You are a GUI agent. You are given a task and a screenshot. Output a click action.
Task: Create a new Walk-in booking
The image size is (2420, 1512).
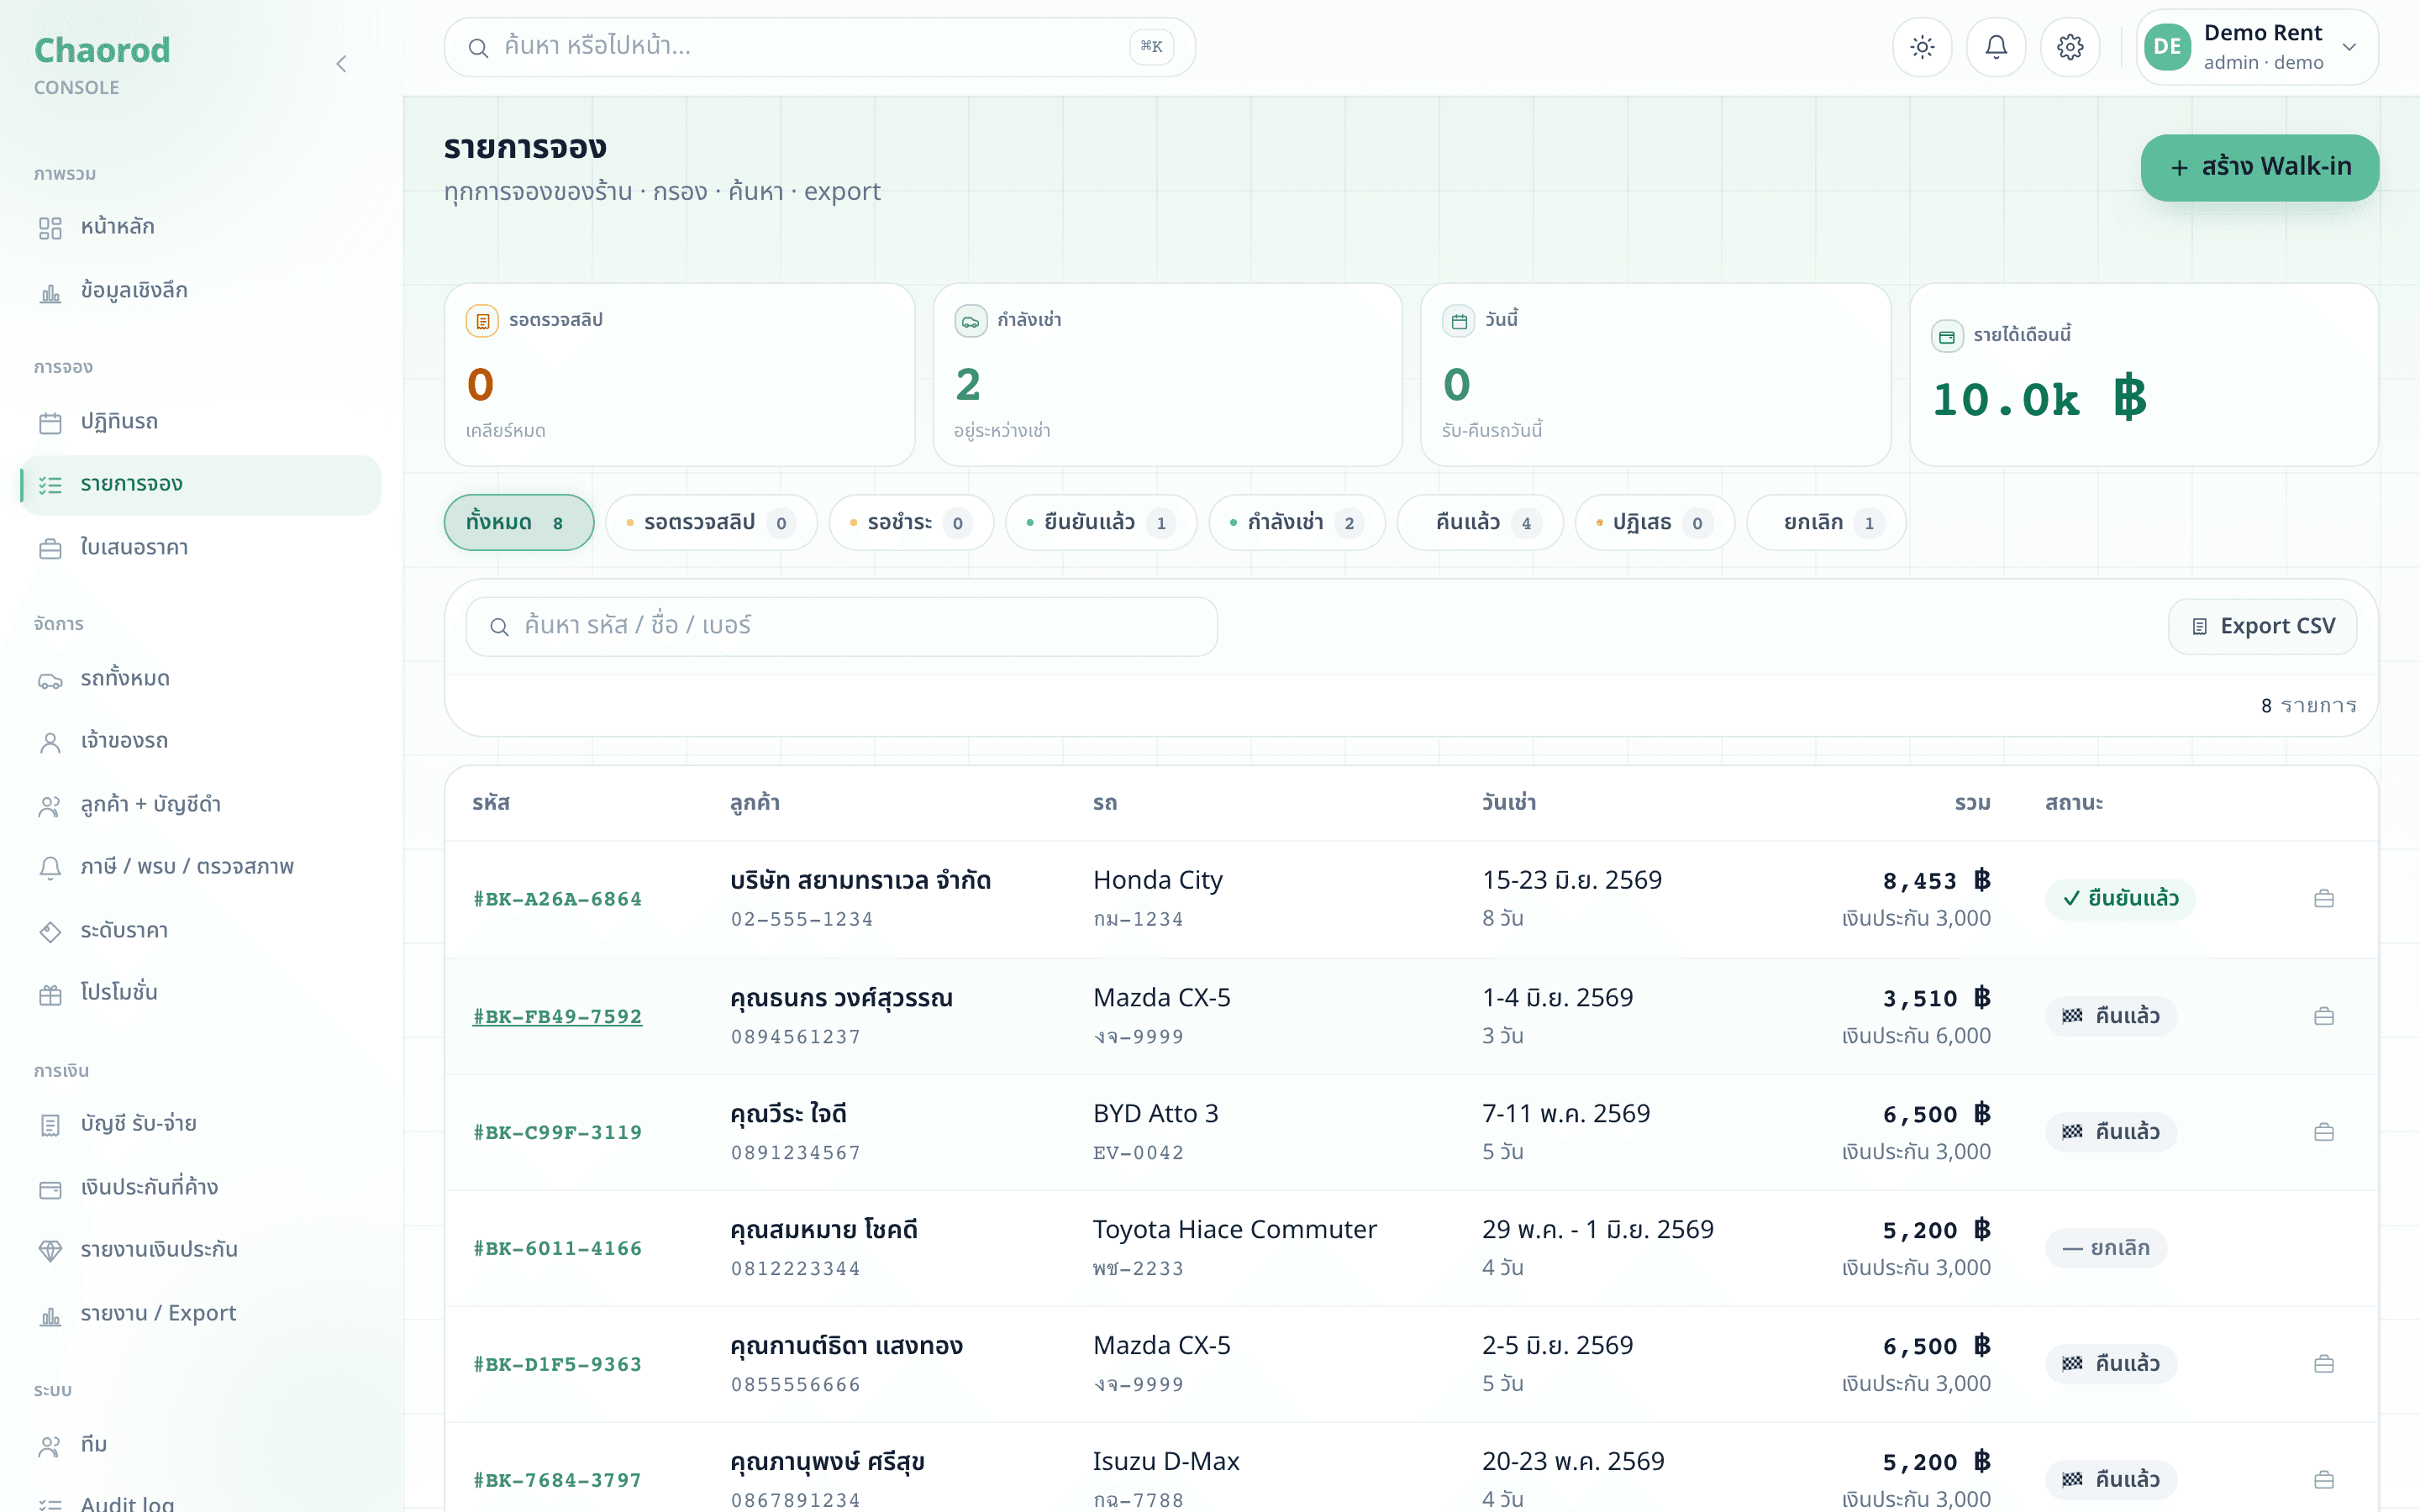pos(2259,167)
